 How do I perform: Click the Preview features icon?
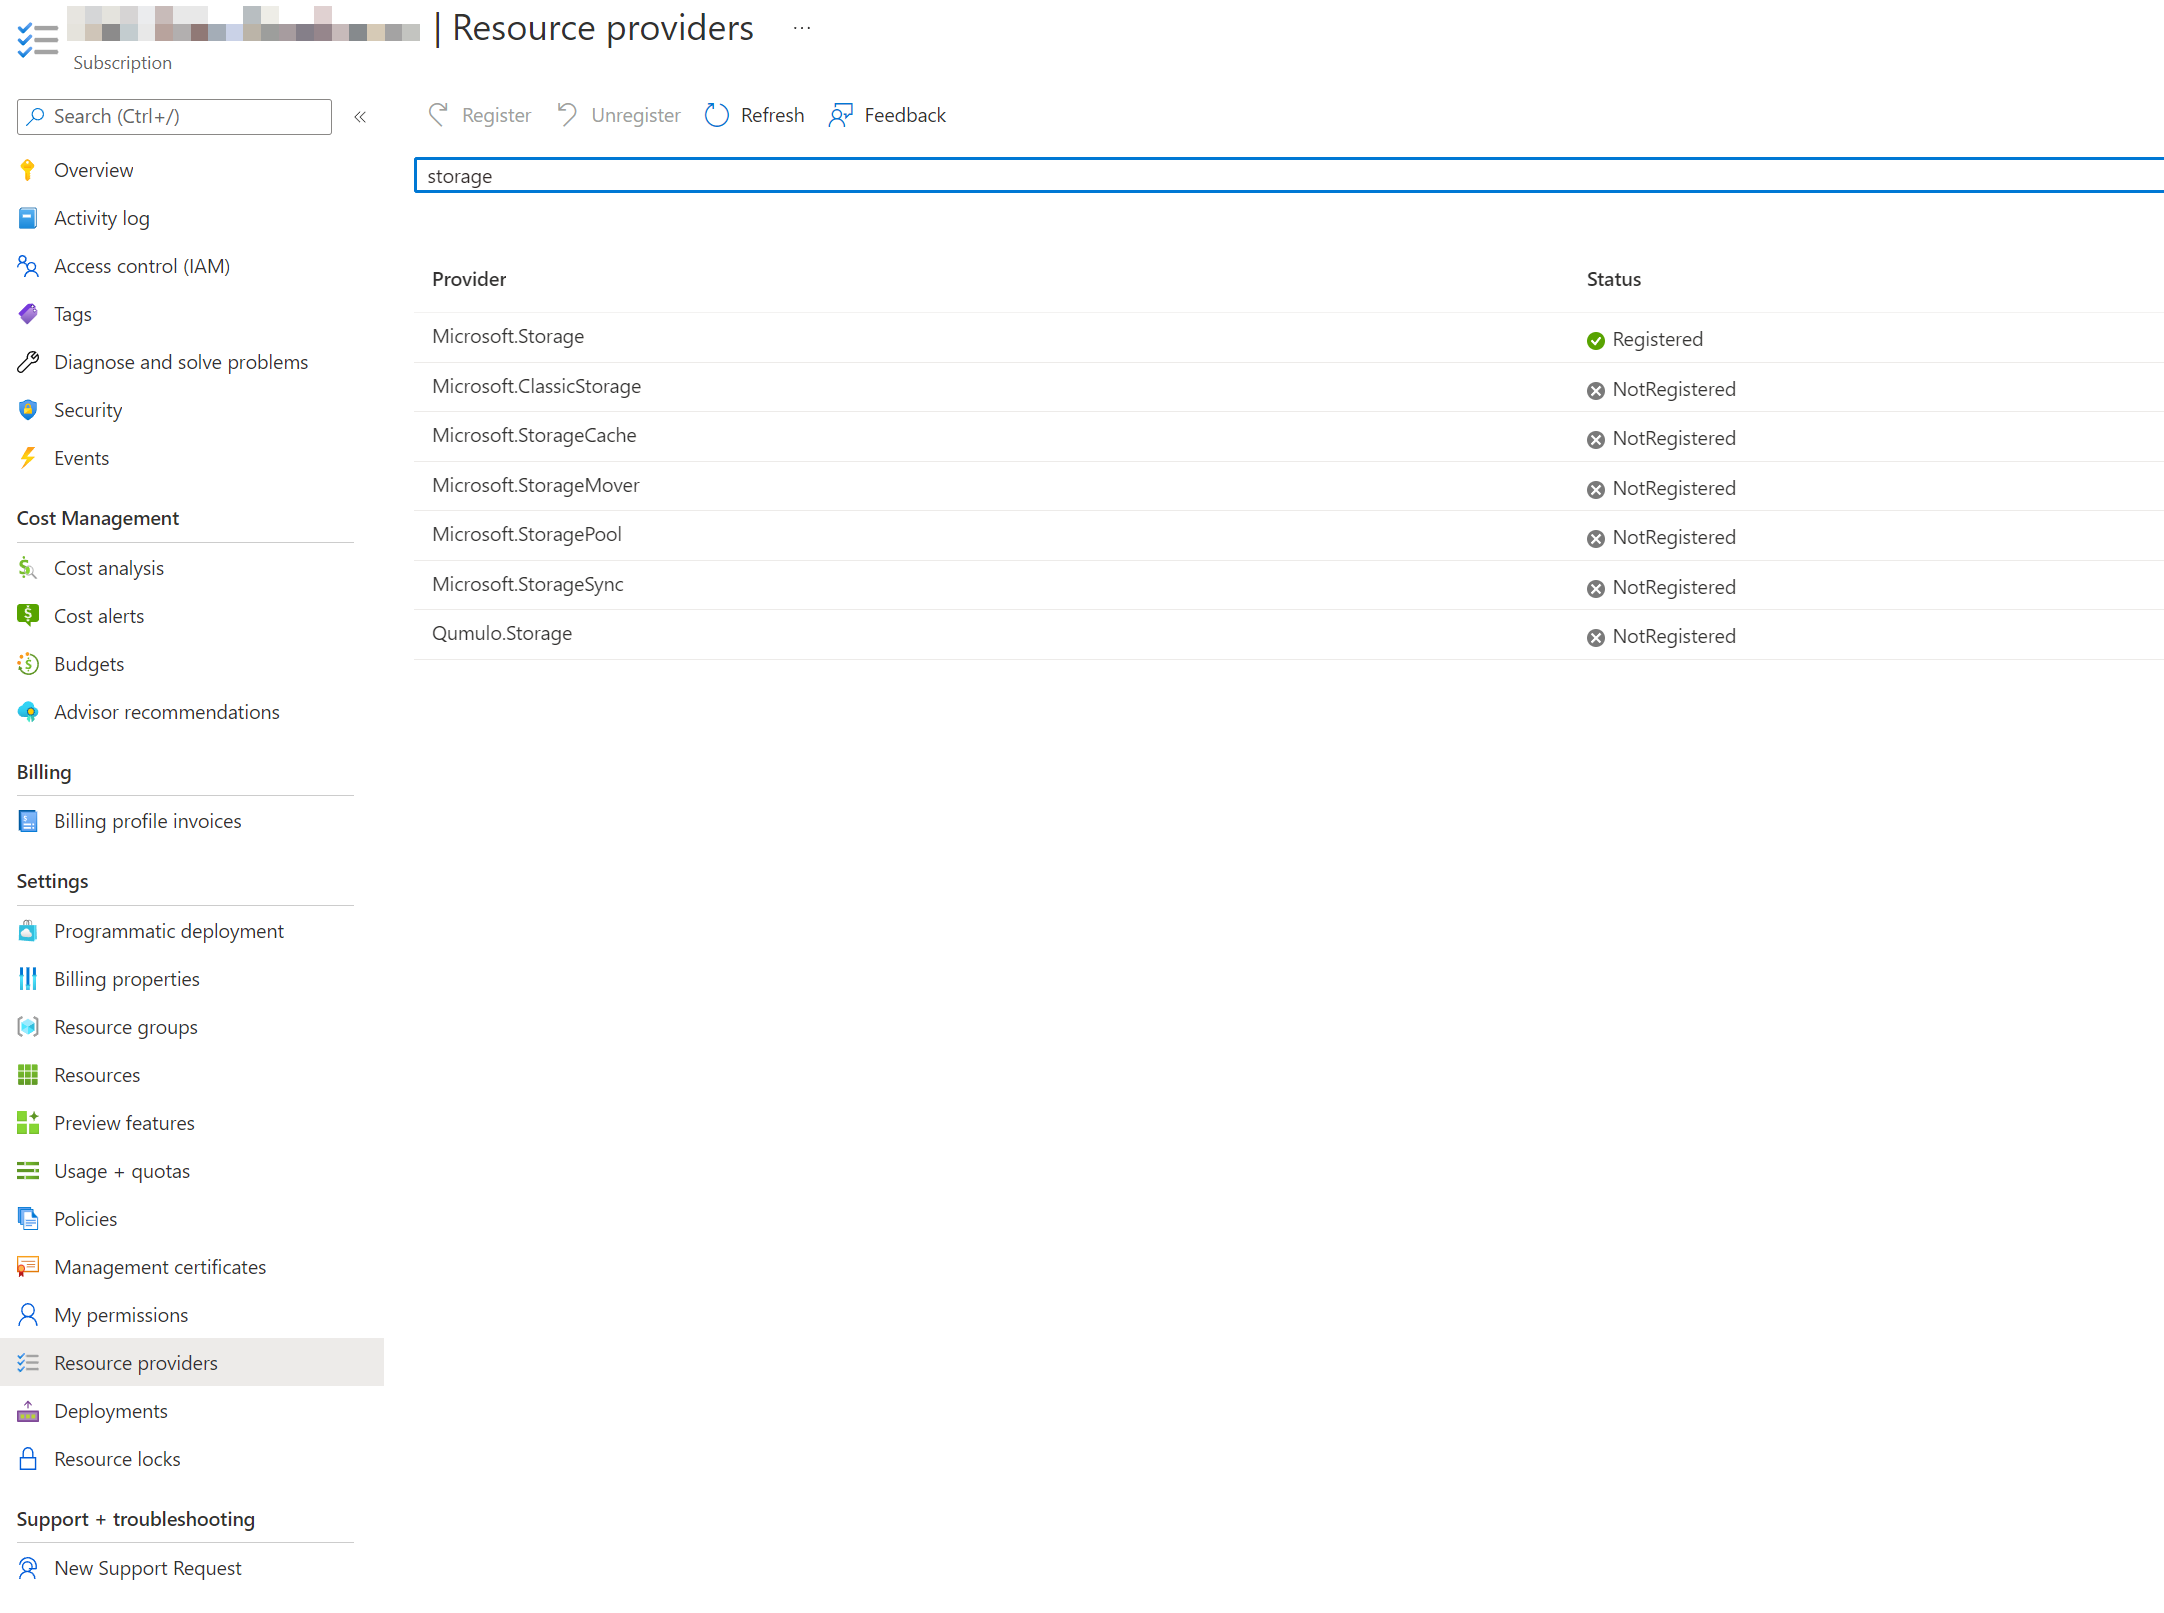tap(28, 1123)
